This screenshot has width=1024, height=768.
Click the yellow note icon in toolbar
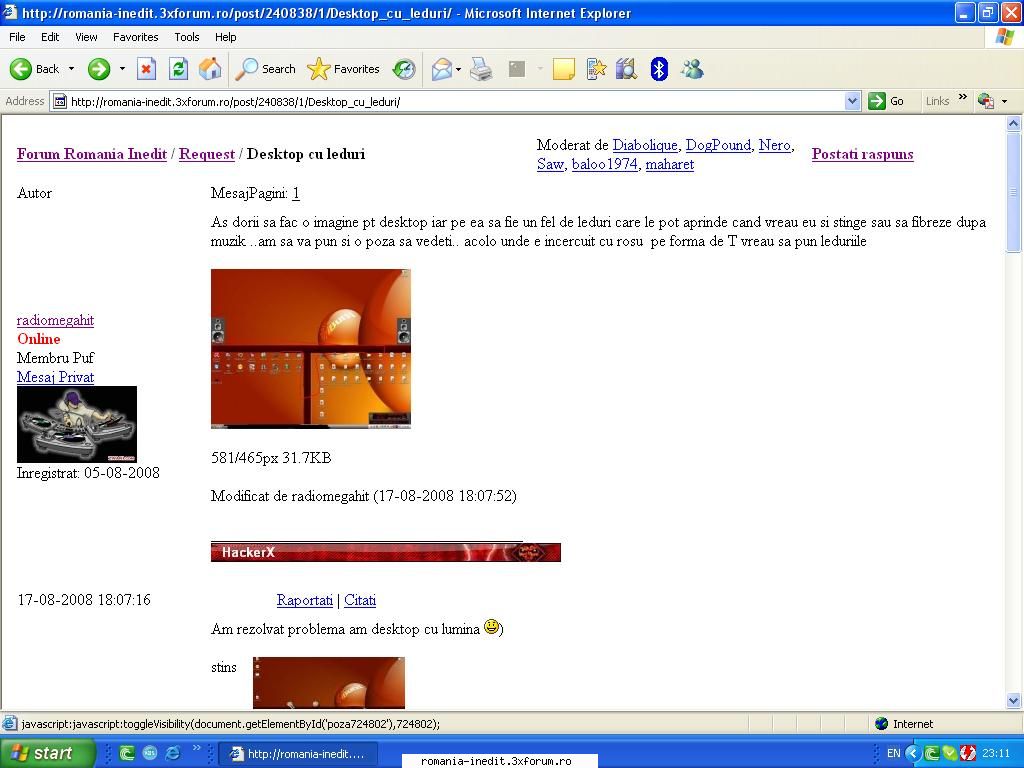(x=564, y=69)
